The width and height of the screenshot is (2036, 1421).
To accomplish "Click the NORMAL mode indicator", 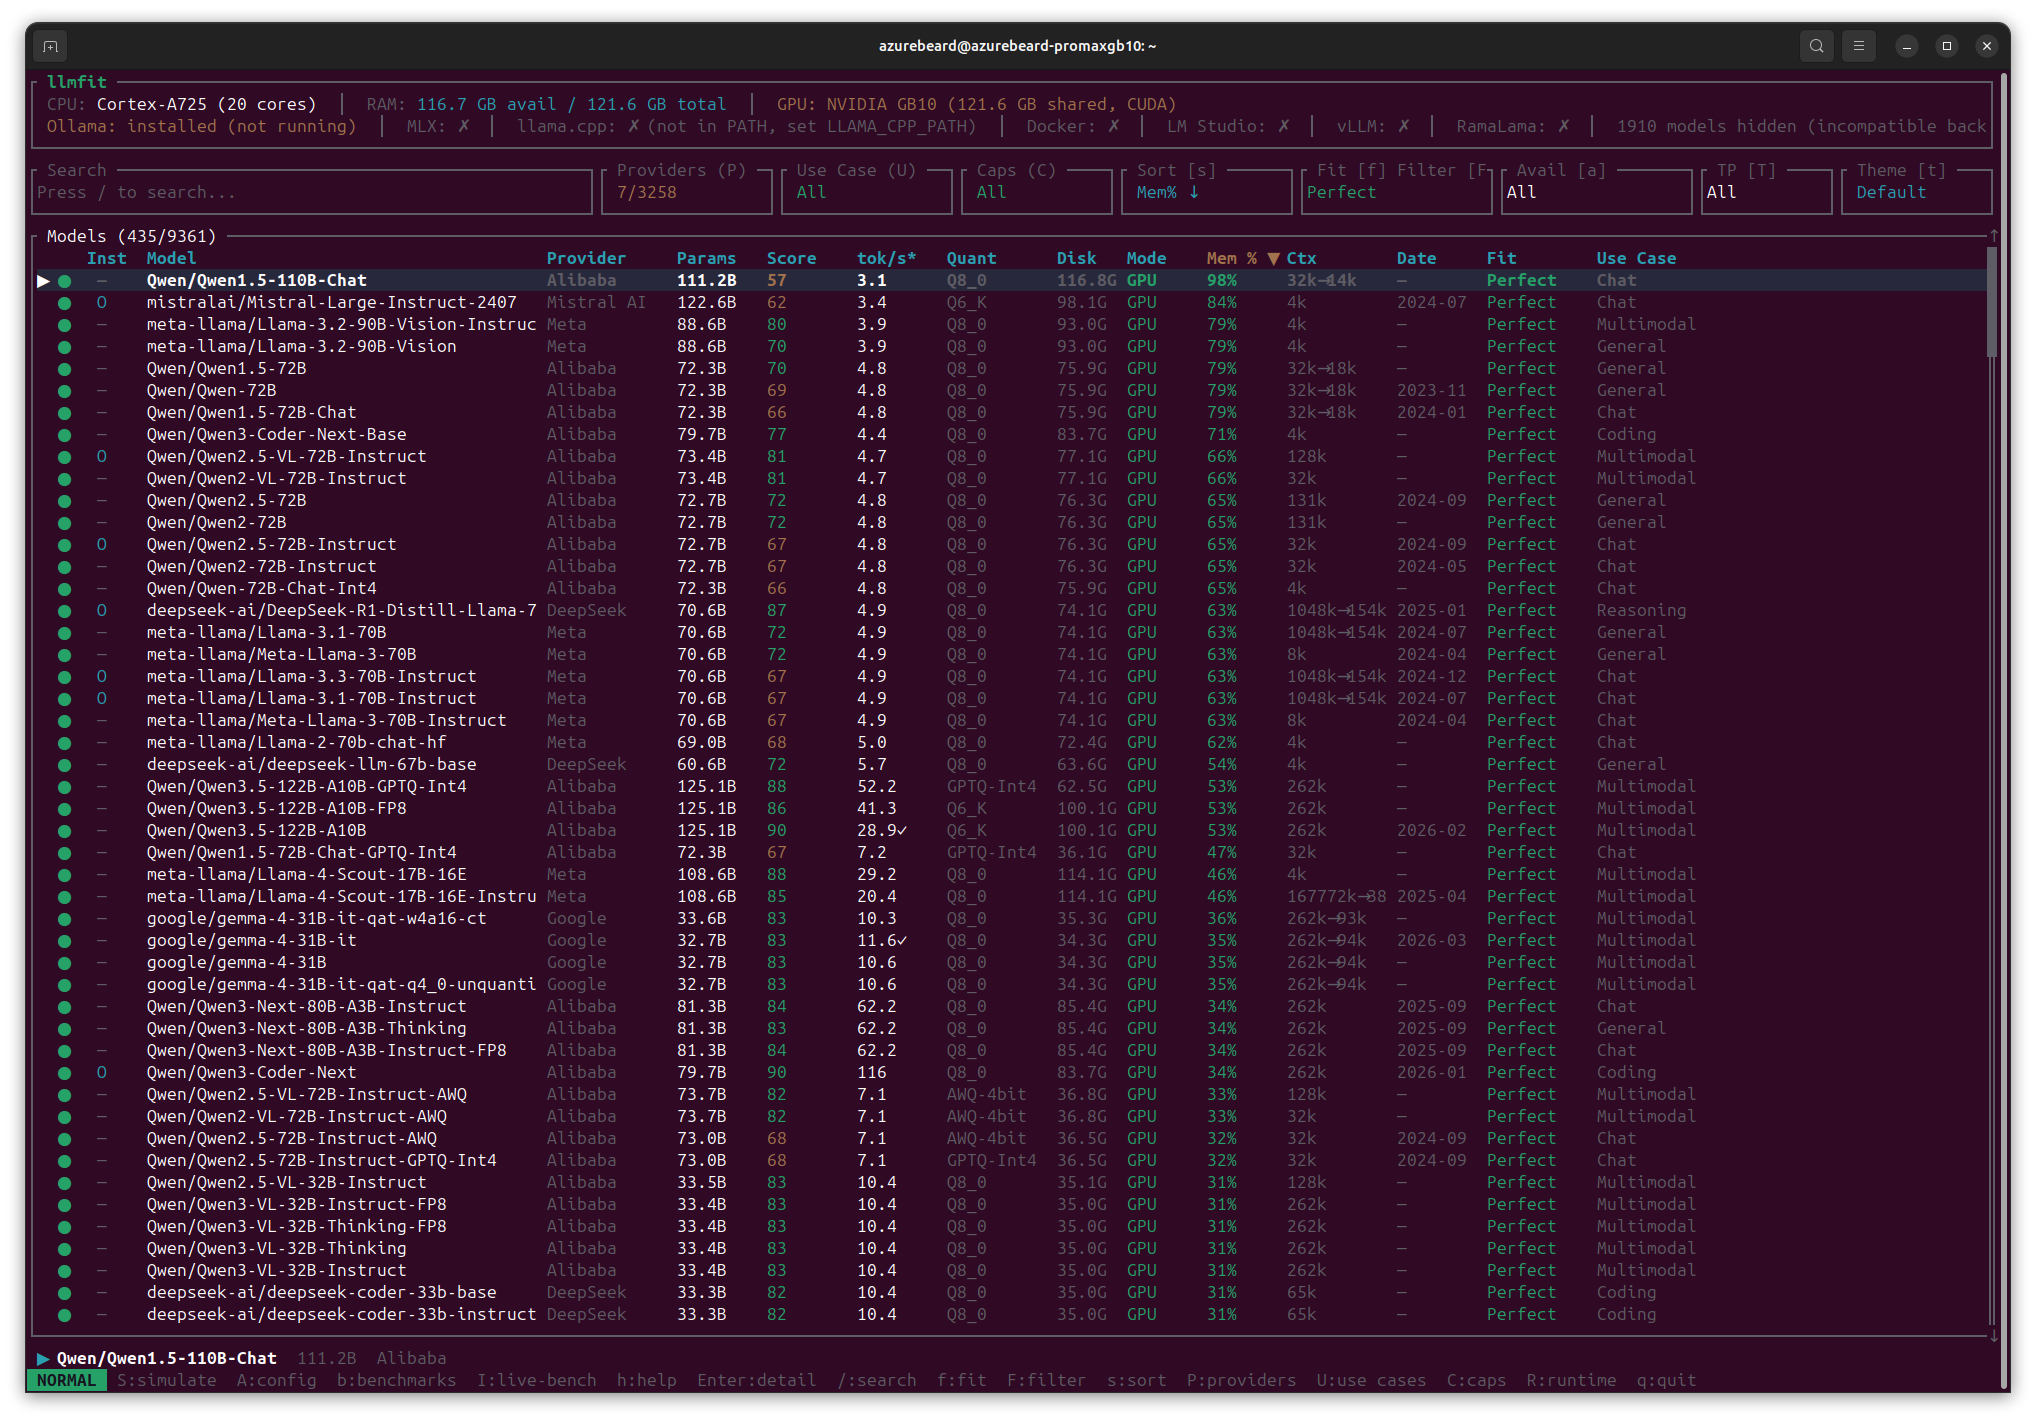I will tap(67, 1381).
